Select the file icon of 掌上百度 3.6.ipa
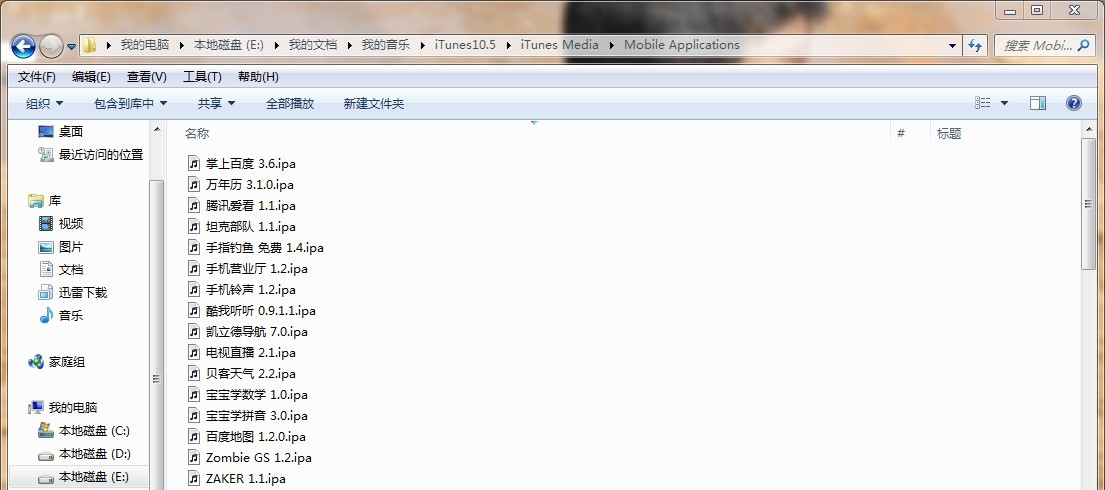 (194, 163)
